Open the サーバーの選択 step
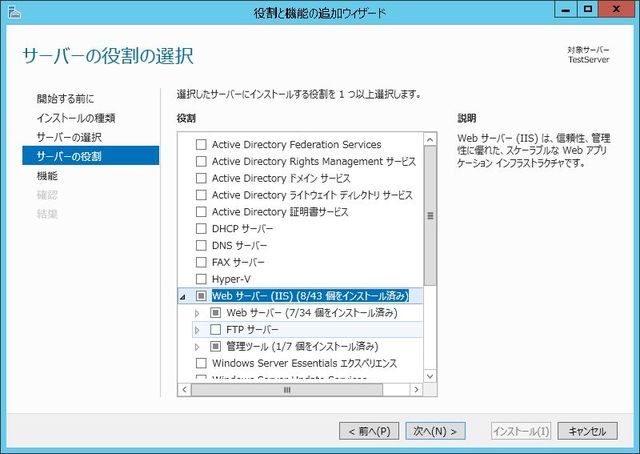The width and height of the screenshot is (640, 454). (x=69, y=137)
